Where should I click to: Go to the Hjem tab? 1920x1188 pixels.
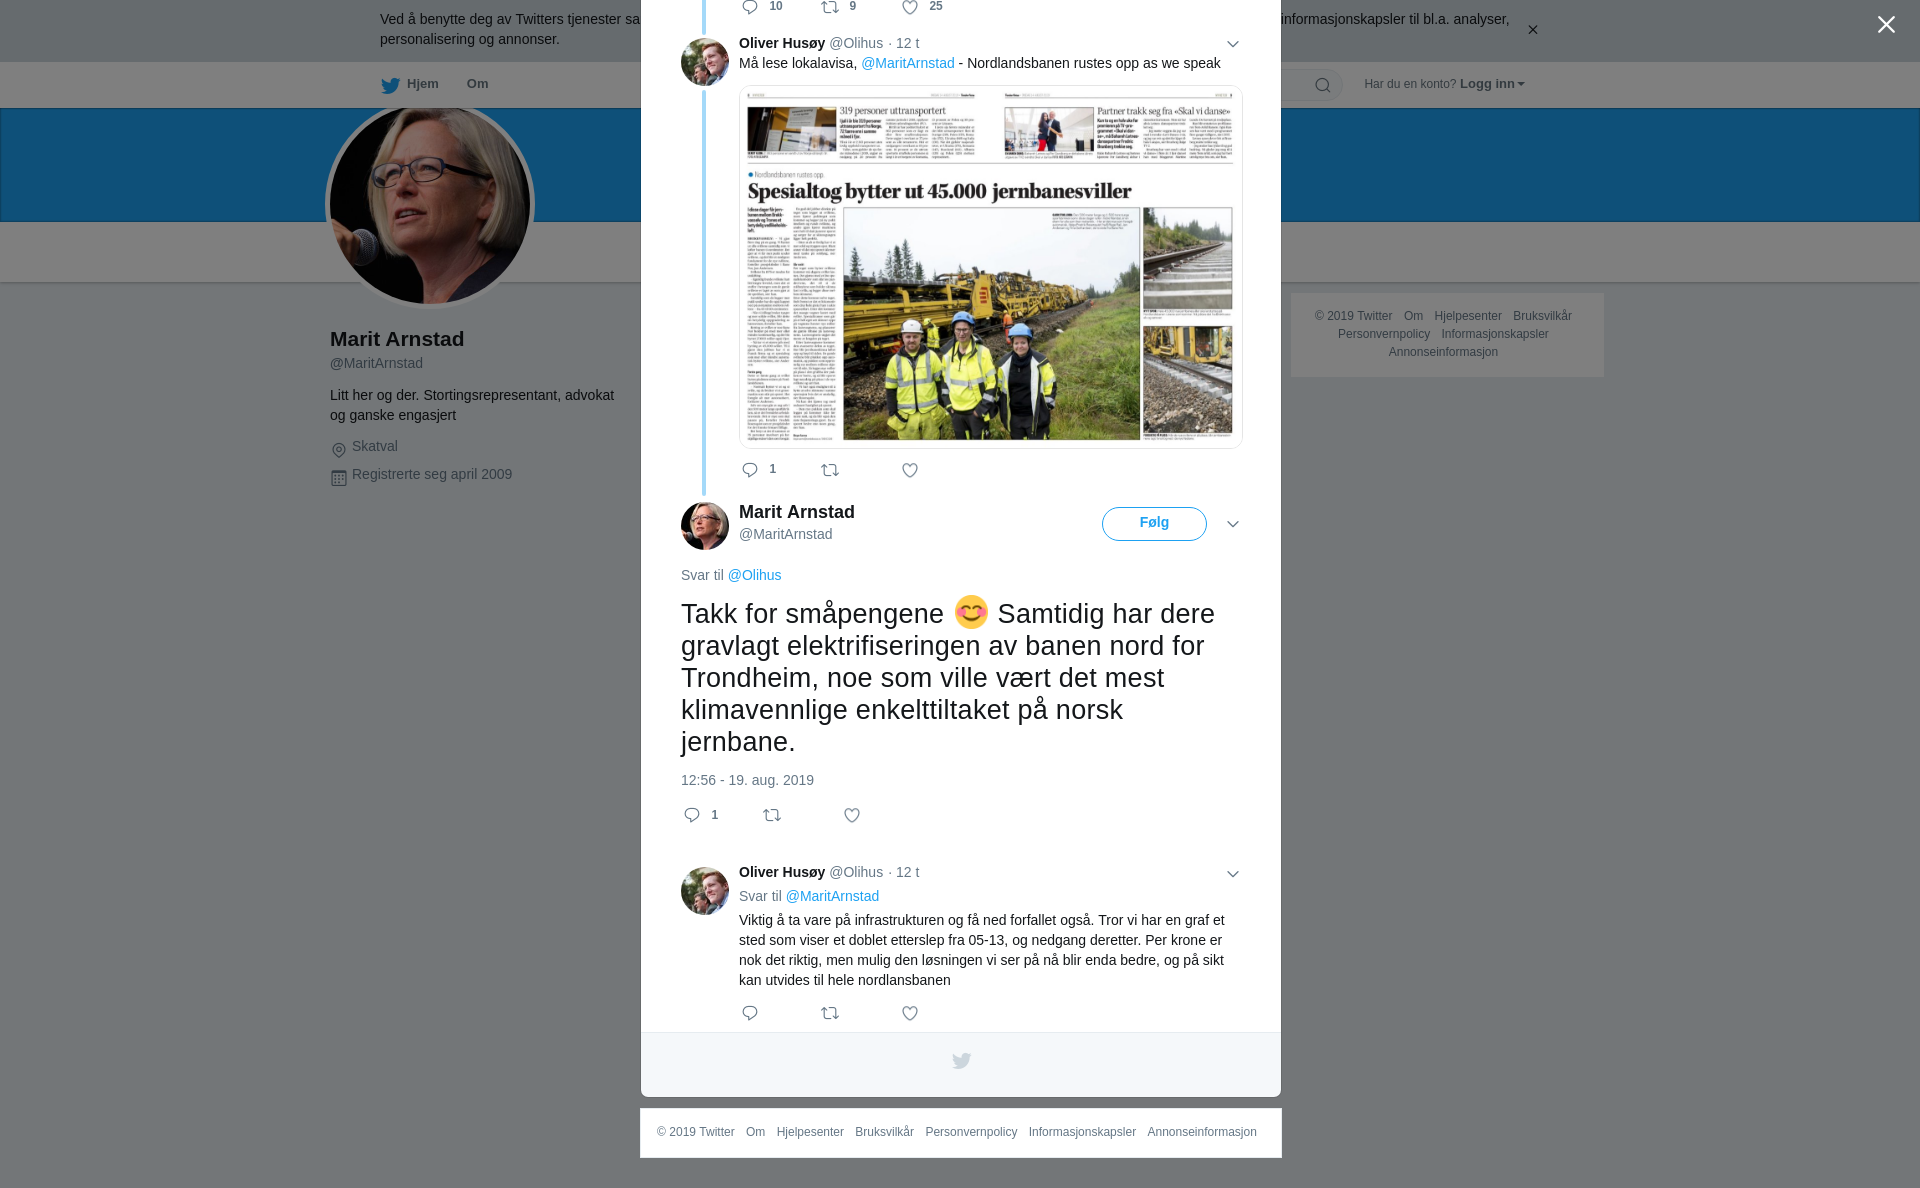[410, 84]
